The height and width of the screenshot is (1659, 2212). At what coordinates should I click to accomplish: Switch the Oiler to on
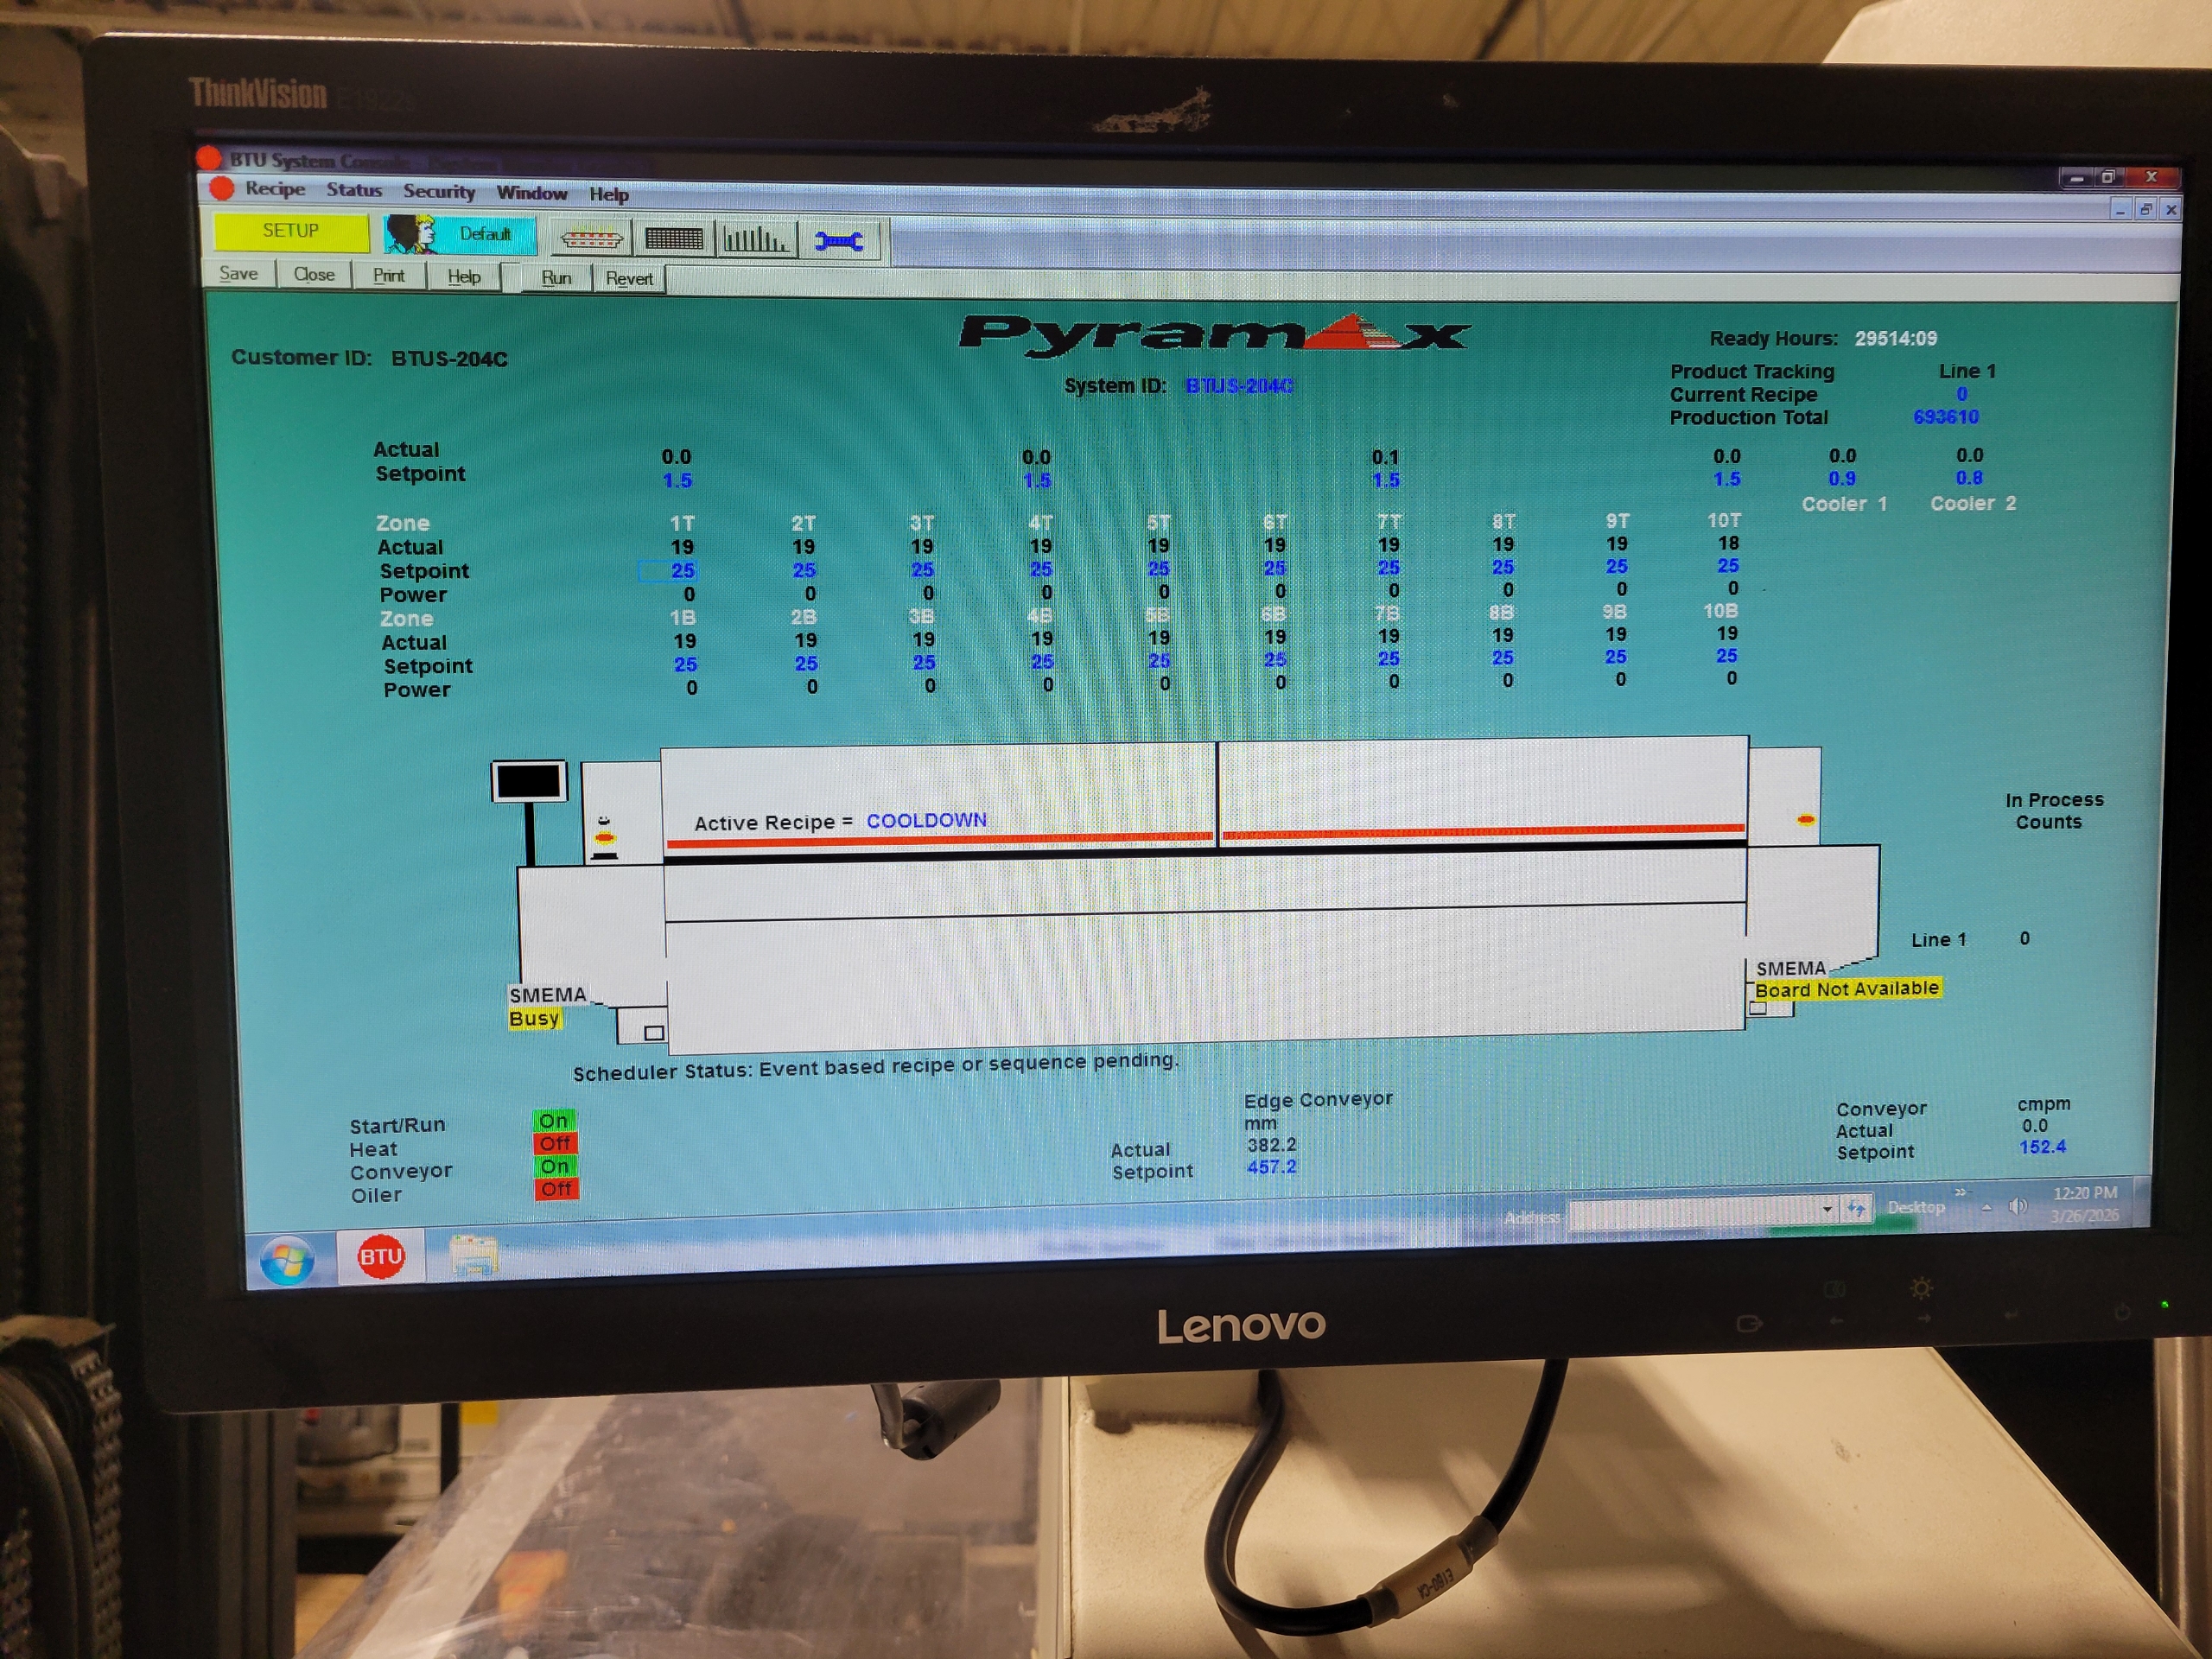click(556, 1190)
